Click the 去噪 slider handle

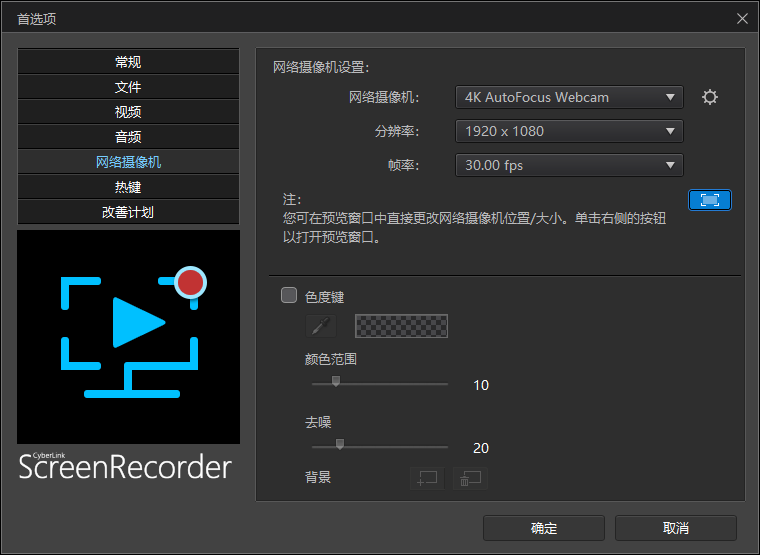click(340, 444)
